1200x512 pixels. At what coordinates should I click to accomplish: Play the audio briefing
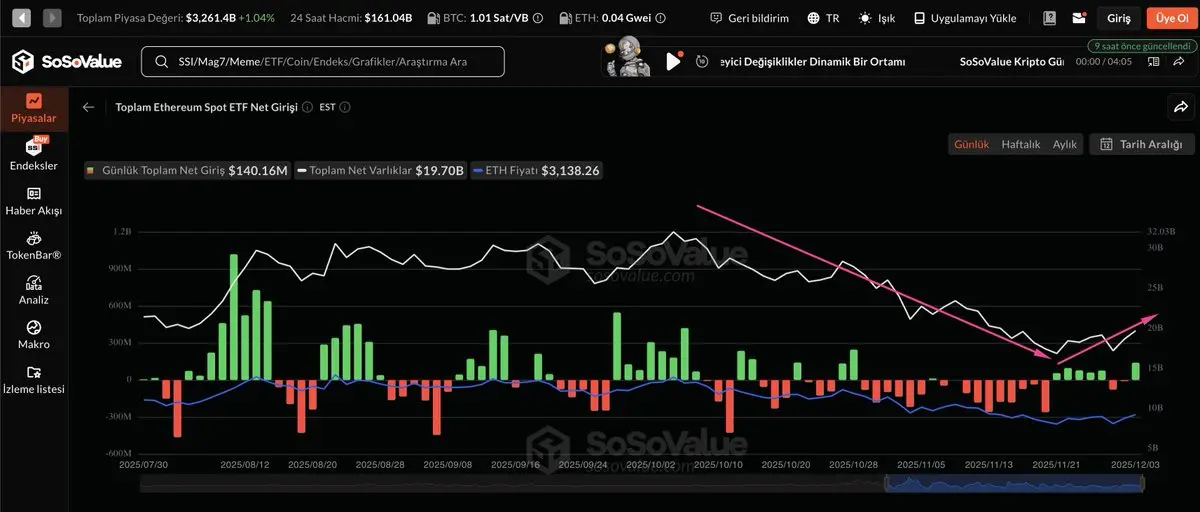pos(673,62)
